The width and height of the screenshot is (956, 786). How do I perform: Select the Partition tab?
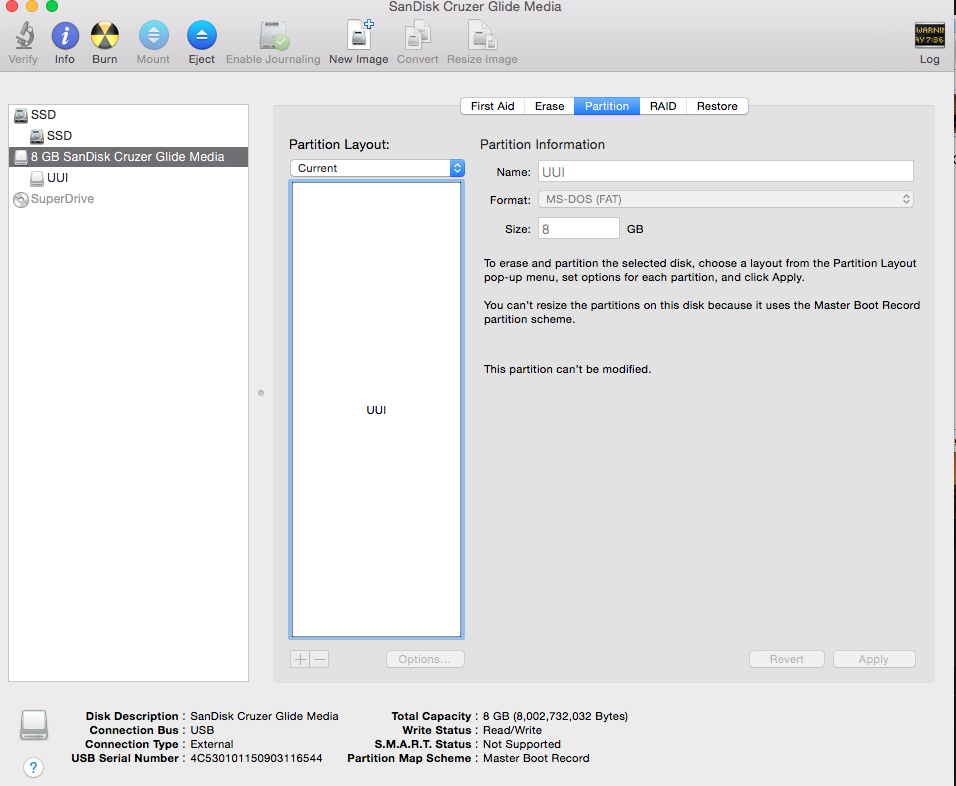tap(607, 106)
